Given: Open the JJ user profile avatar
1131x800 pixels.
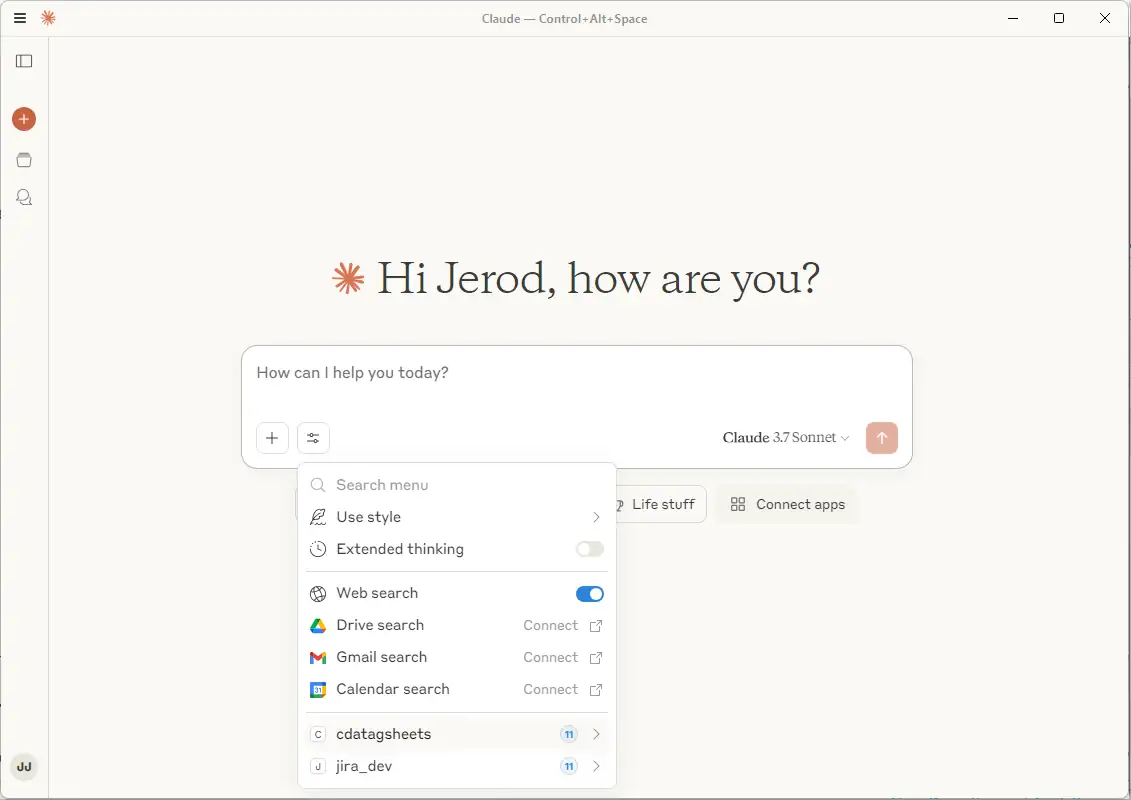Looking at the screenshot, I should tap(24, 767).
